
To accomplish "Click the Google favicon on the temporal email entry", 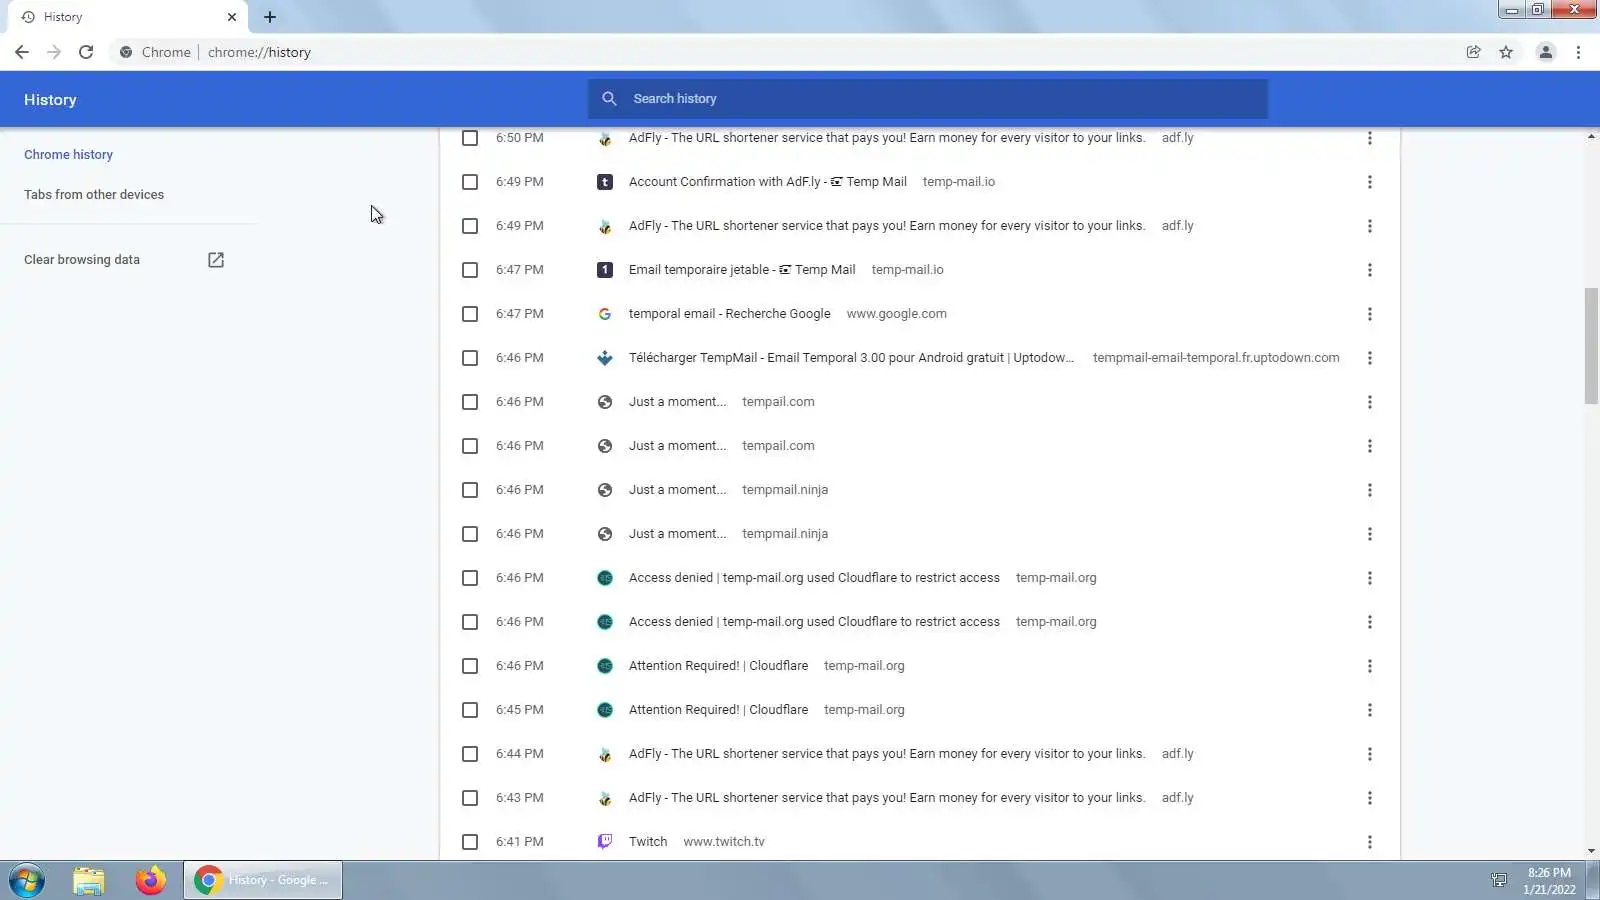I will coord(605,314).
